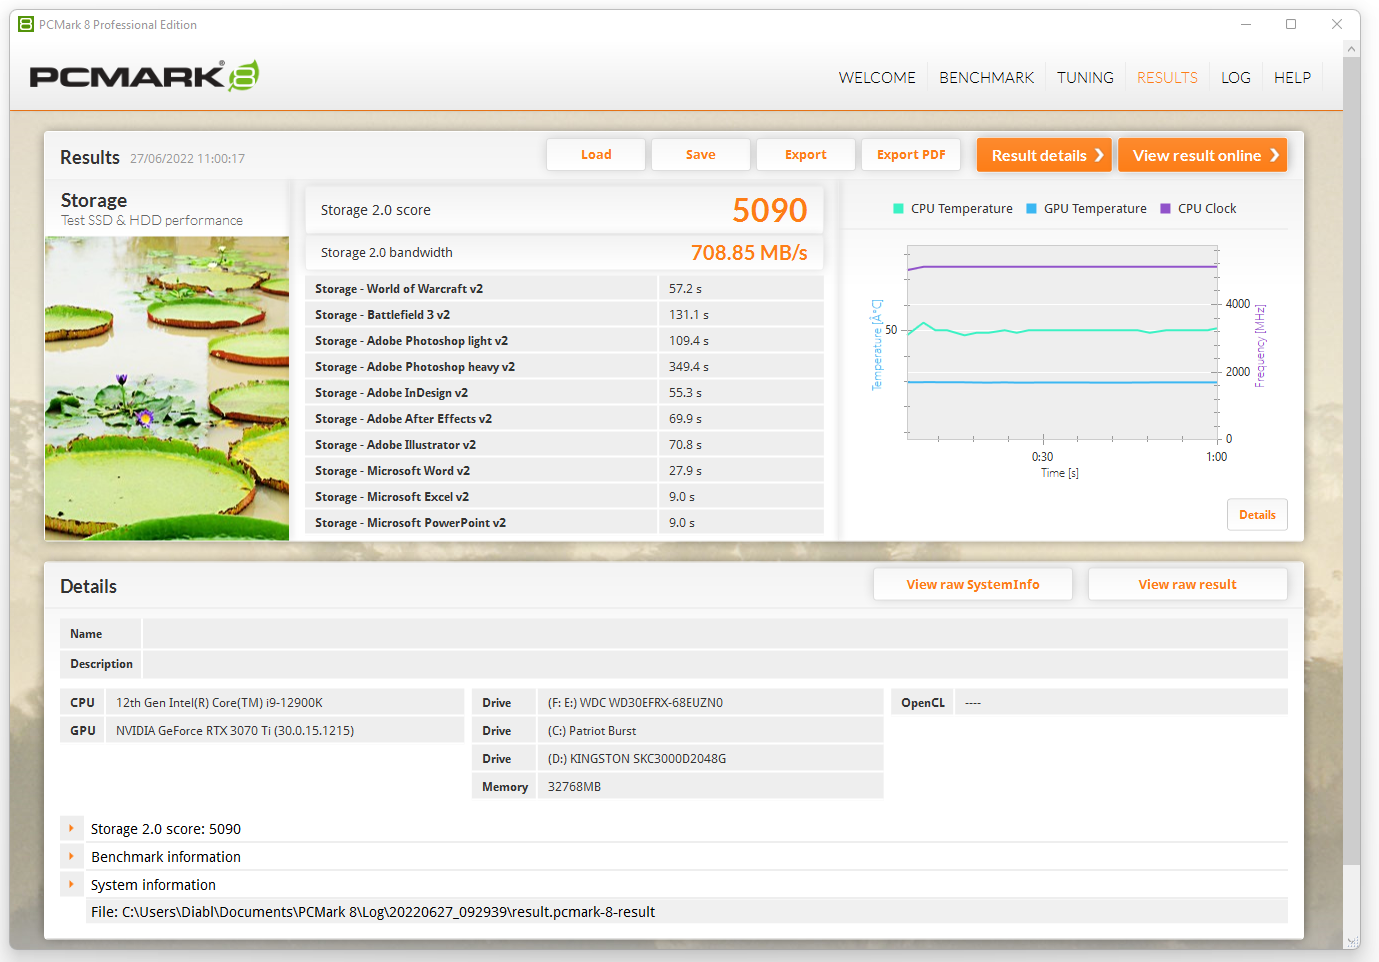The width and height of the screenshot is (1379, 962).
Task: Click the Load button
Action: point(596,155)
